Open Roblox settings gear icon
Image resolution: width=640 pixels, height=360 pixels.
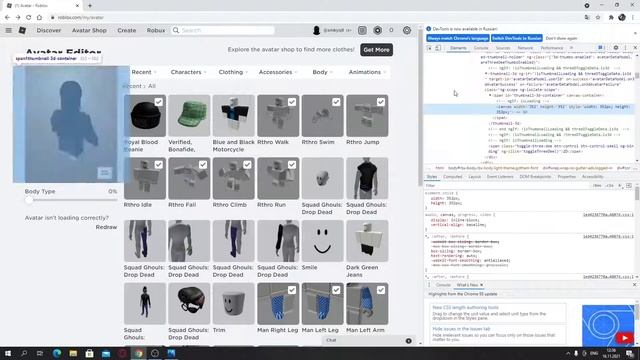coord(407,30)
